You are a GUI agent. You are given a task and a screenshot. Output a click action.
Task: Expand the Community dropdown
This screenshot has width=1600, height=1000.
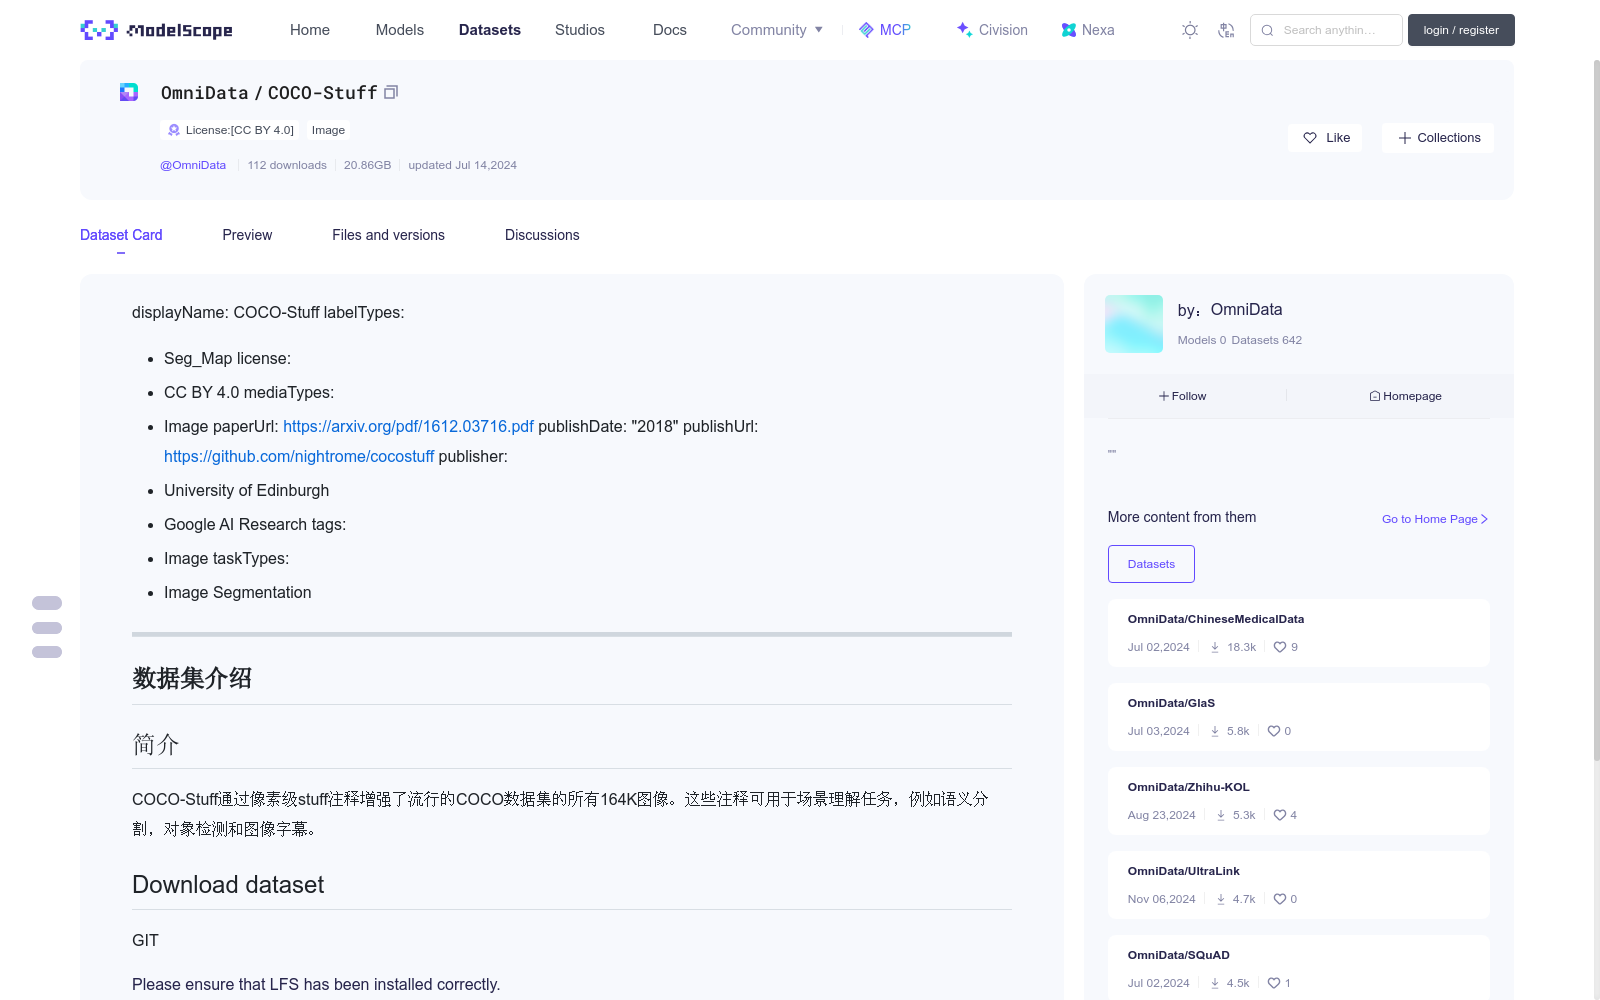click(x=777, y=30)
